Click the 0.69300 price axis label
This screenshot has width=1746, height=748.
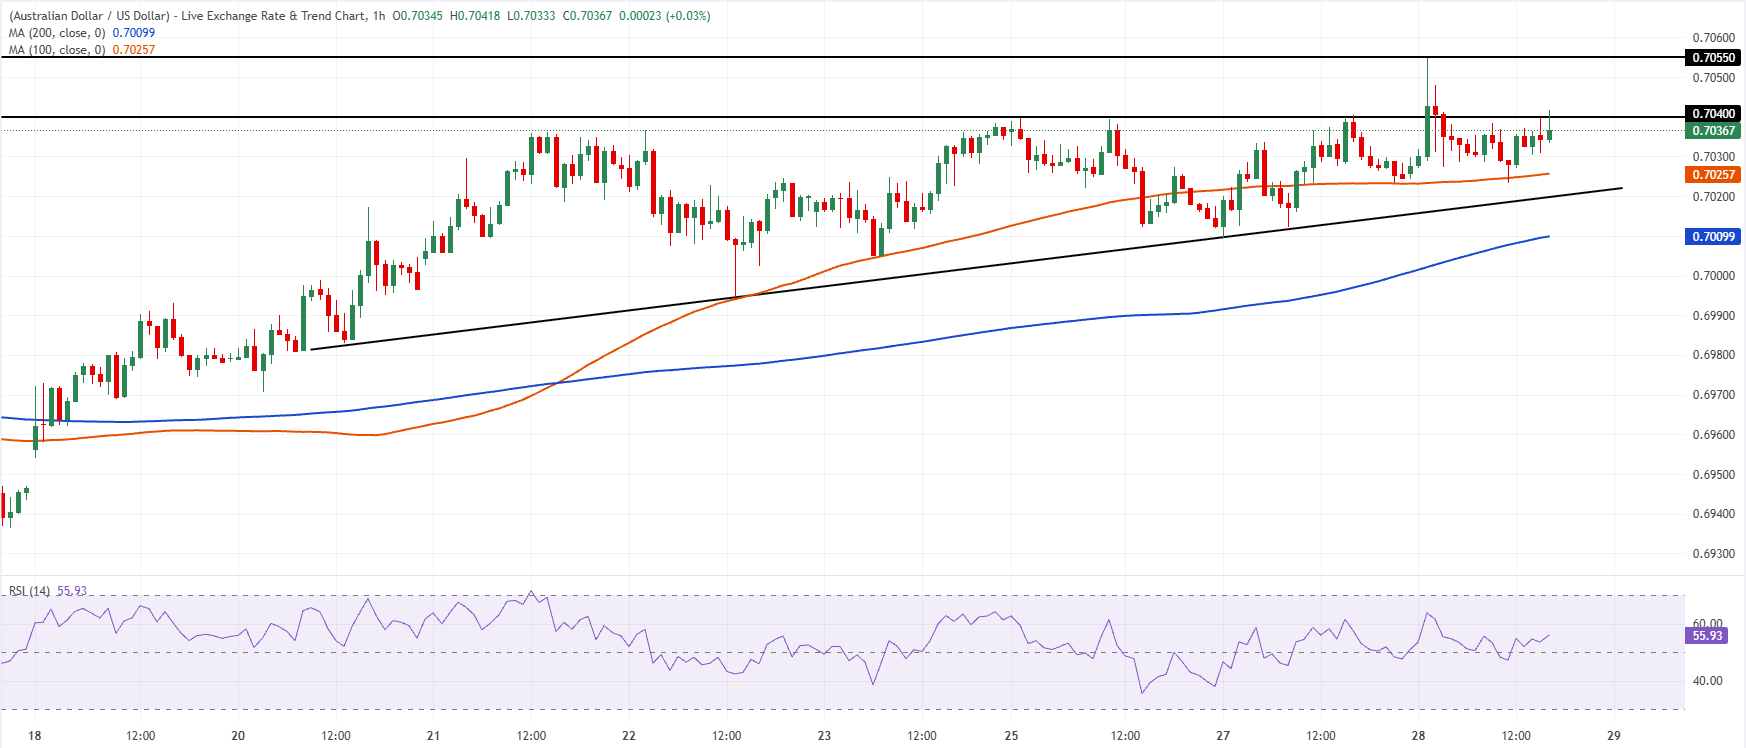(1713, 554)
